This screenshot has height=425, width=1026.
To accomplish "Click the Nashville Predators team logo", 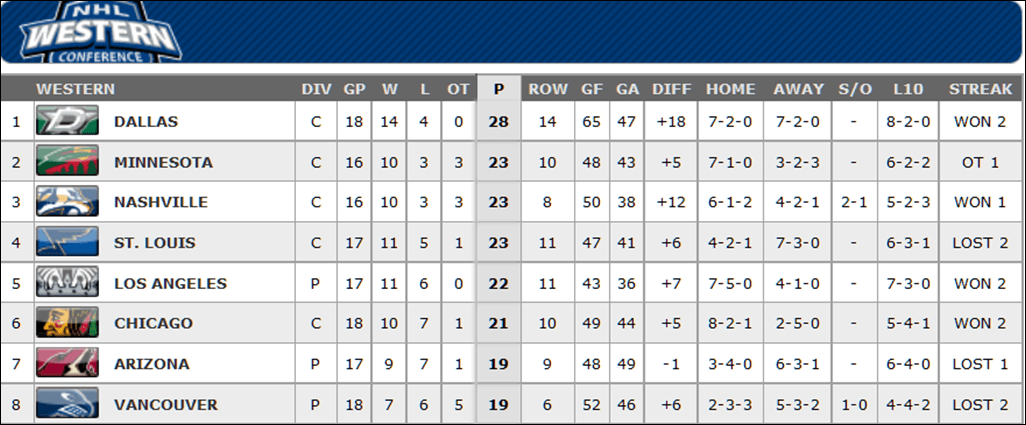I will click(x=67, y=203).
